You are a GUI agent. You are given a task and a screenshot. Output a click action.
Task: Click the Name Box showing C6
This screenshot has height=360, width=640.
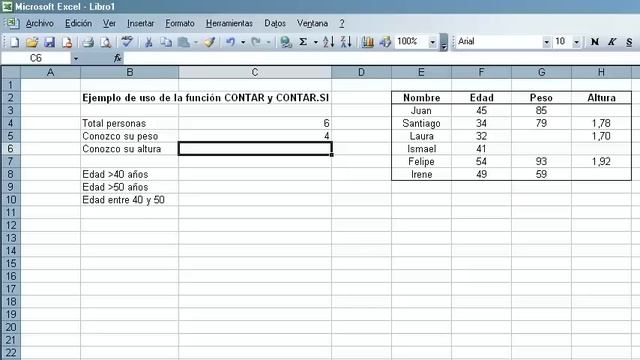36,58
